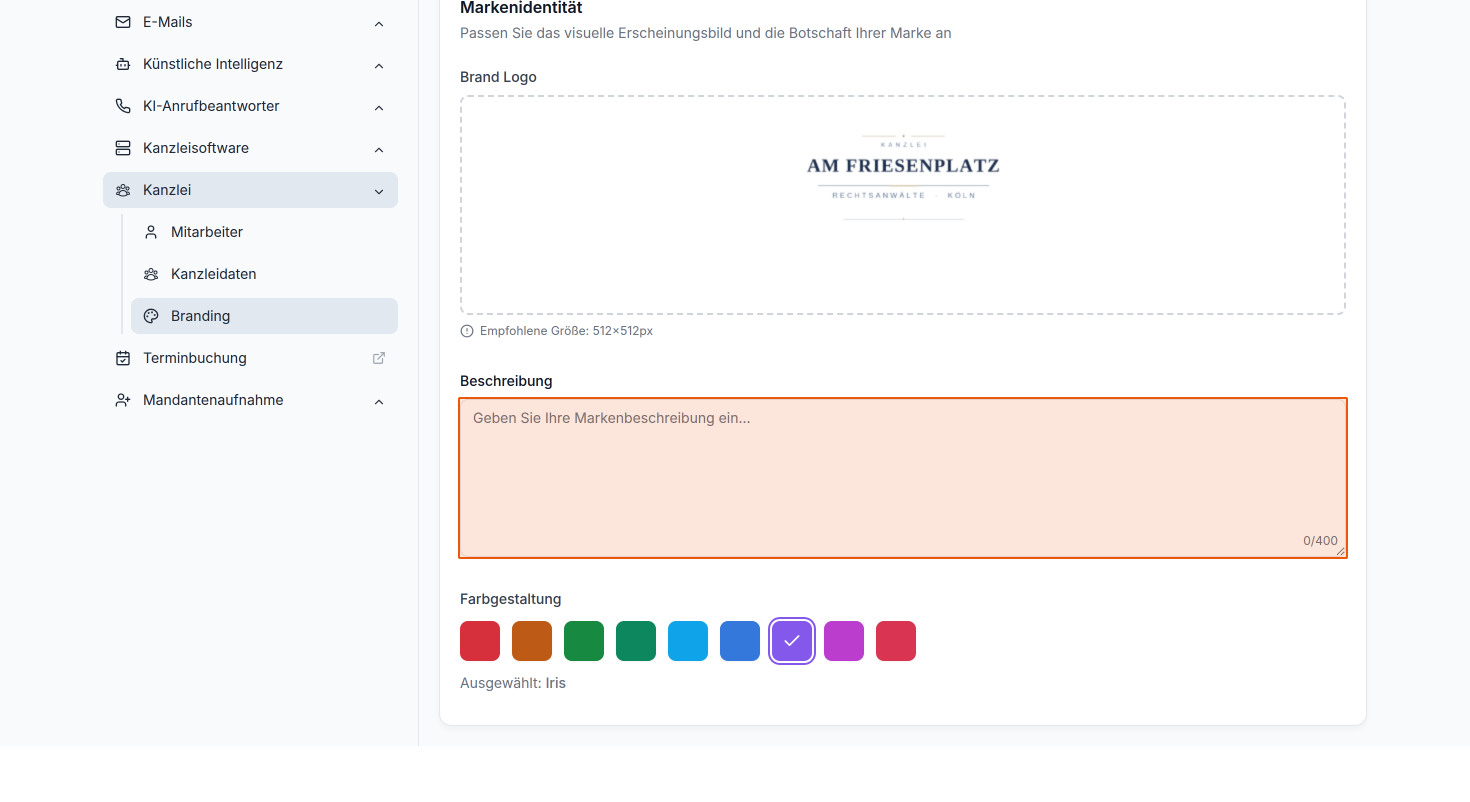The height and width of the screenshot is (802, 1470).
Task: Click the envelope icon beside E-Mails
Action: (x=123, y=22)
